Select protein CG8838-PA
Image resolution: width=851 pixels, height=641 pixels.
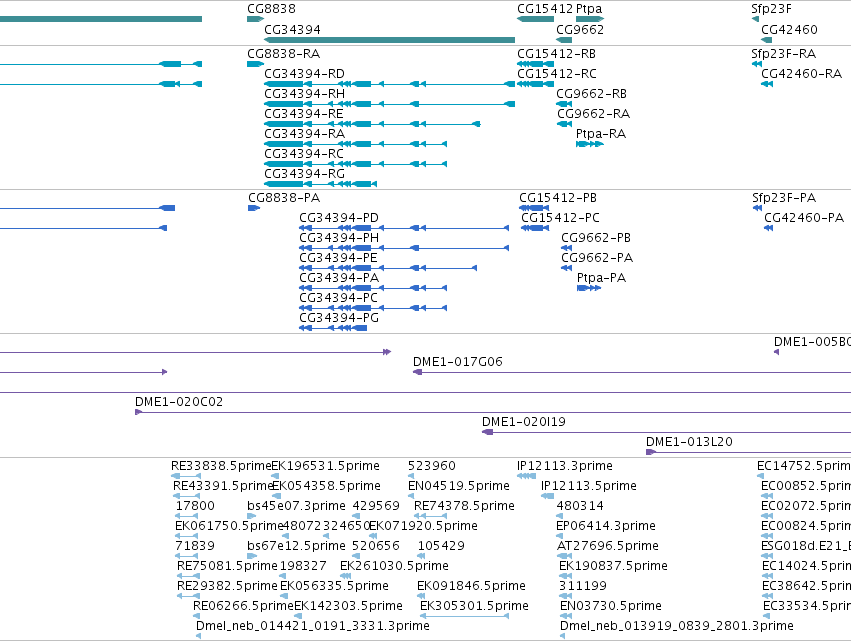(284, 198)
